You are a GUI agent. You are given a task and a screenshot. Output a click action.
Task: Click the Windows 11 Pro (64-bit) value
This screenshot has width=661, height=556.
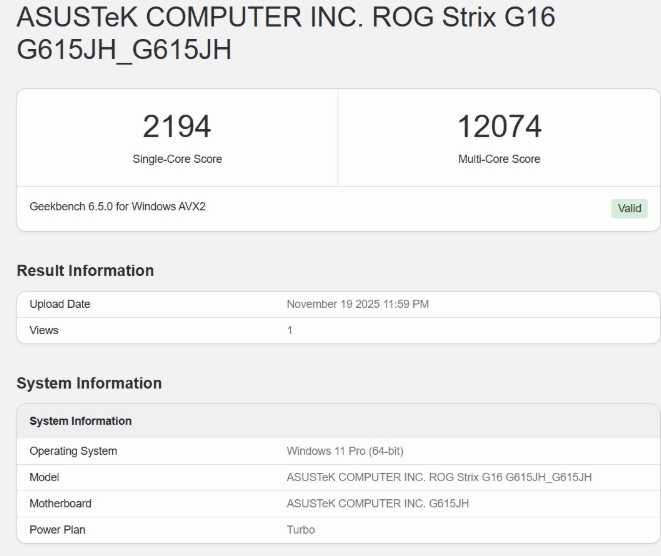click(345, 451)
